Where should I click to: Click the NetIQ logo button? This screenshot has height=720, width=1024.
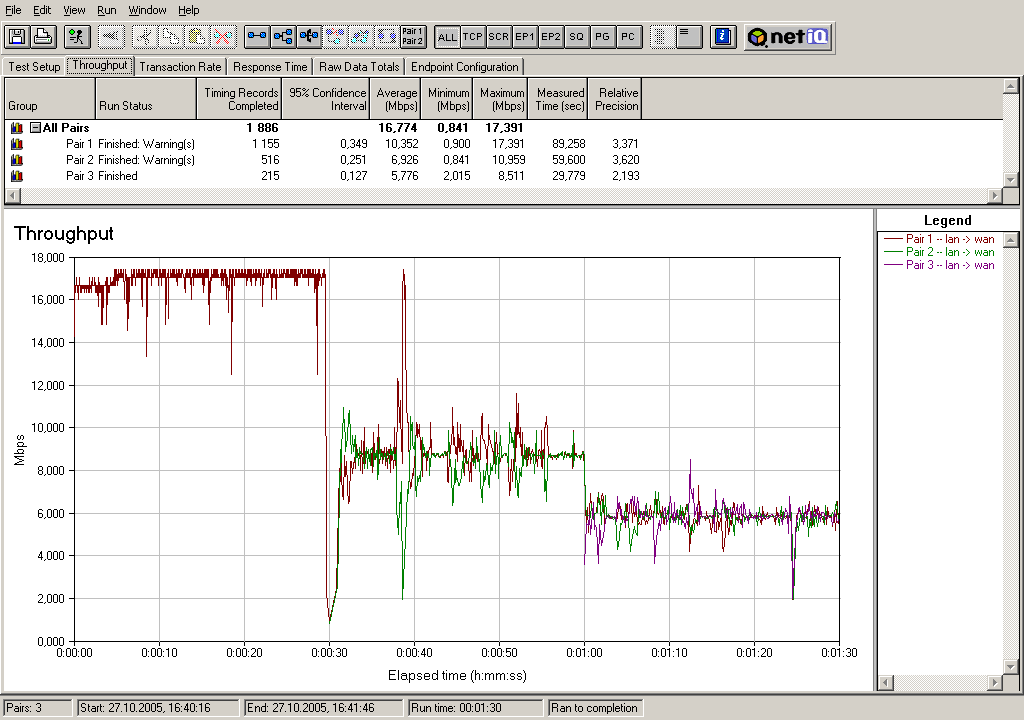click(788, 37)
